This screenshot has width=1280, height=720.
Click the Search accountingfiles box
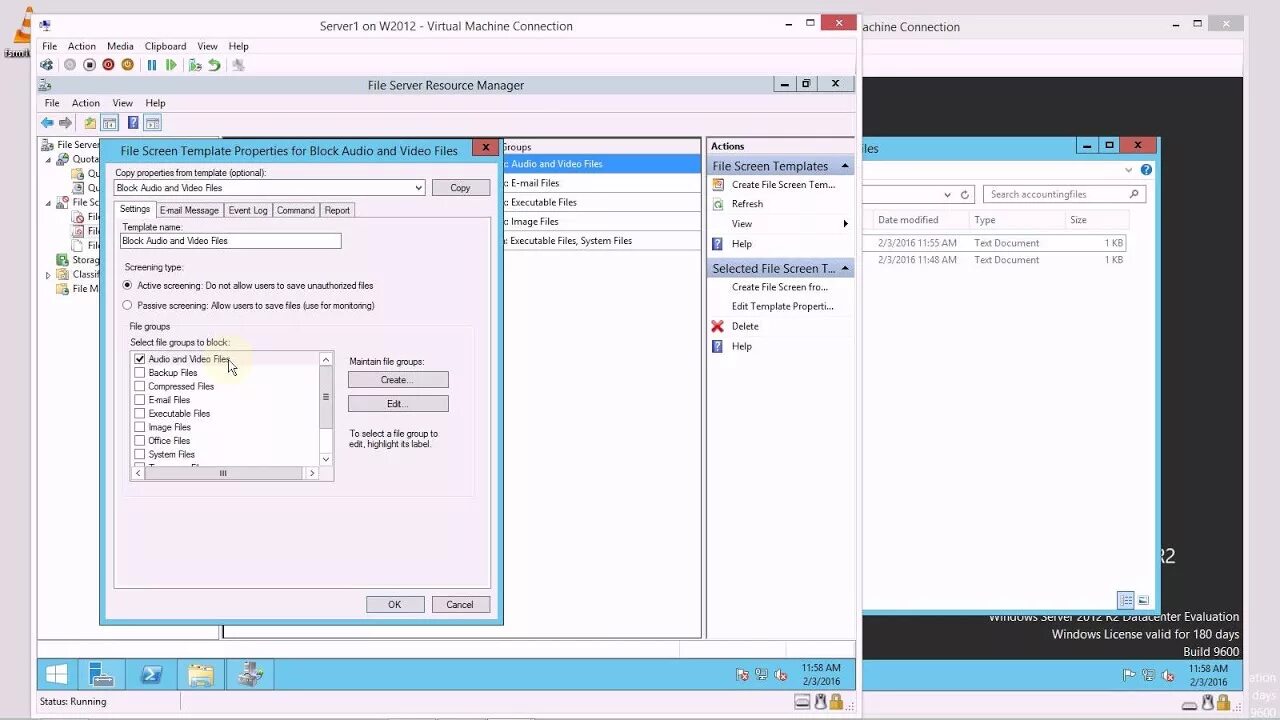tap(1064, 194)
